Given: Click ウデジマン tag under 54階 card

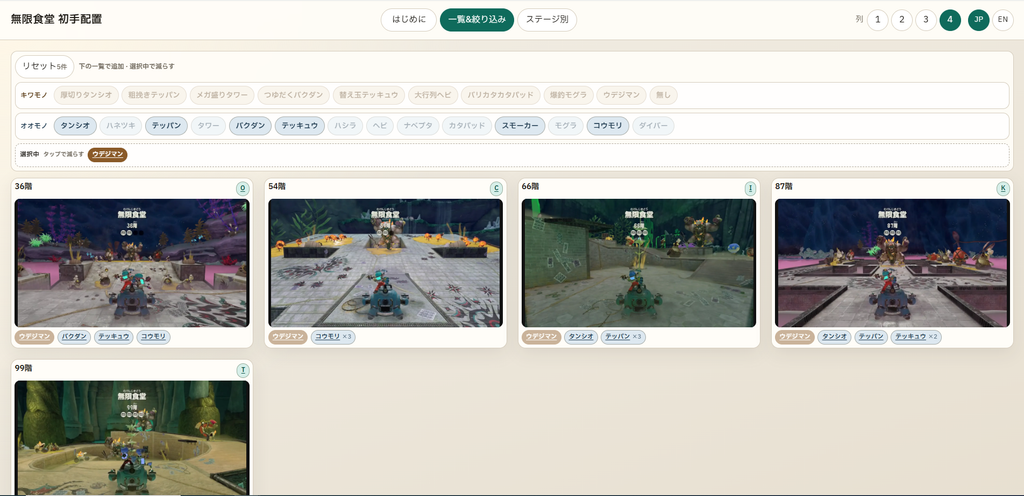Looking at the screenshot, I should [x=288, y=337].
